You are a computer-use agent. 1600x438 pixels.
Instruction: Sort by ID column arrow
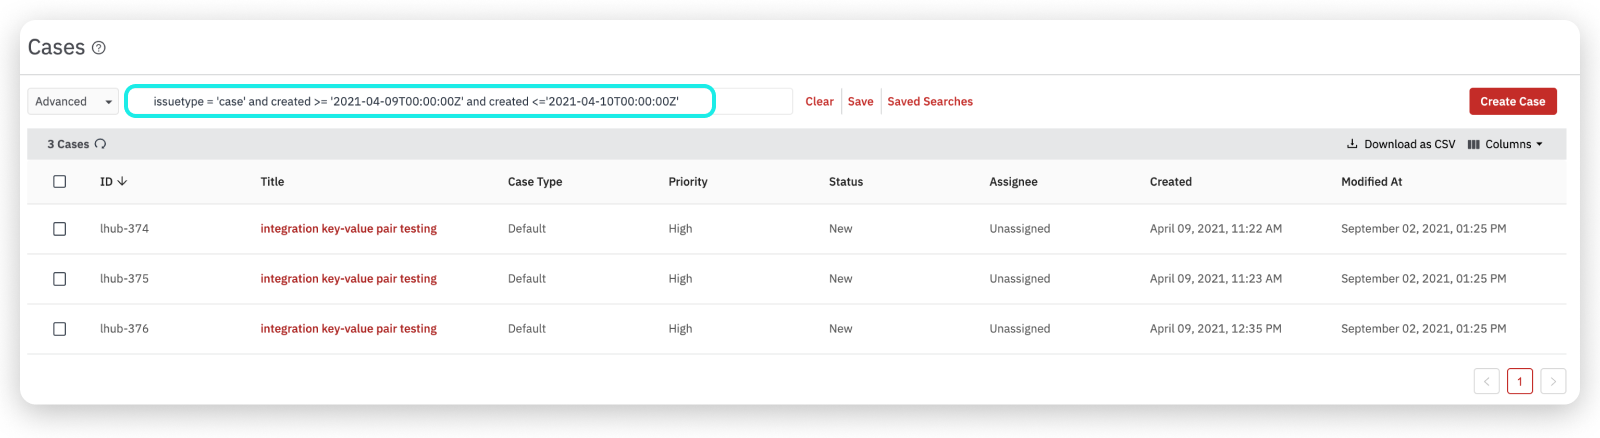pos(122,181)
